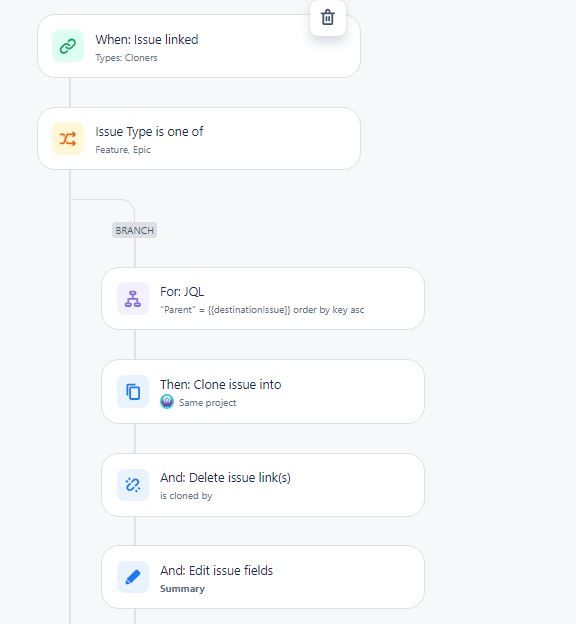Click the purple JQL branch hierarchy icon
This screenshot has width=576, height=624.
click(x=133, y=298)
